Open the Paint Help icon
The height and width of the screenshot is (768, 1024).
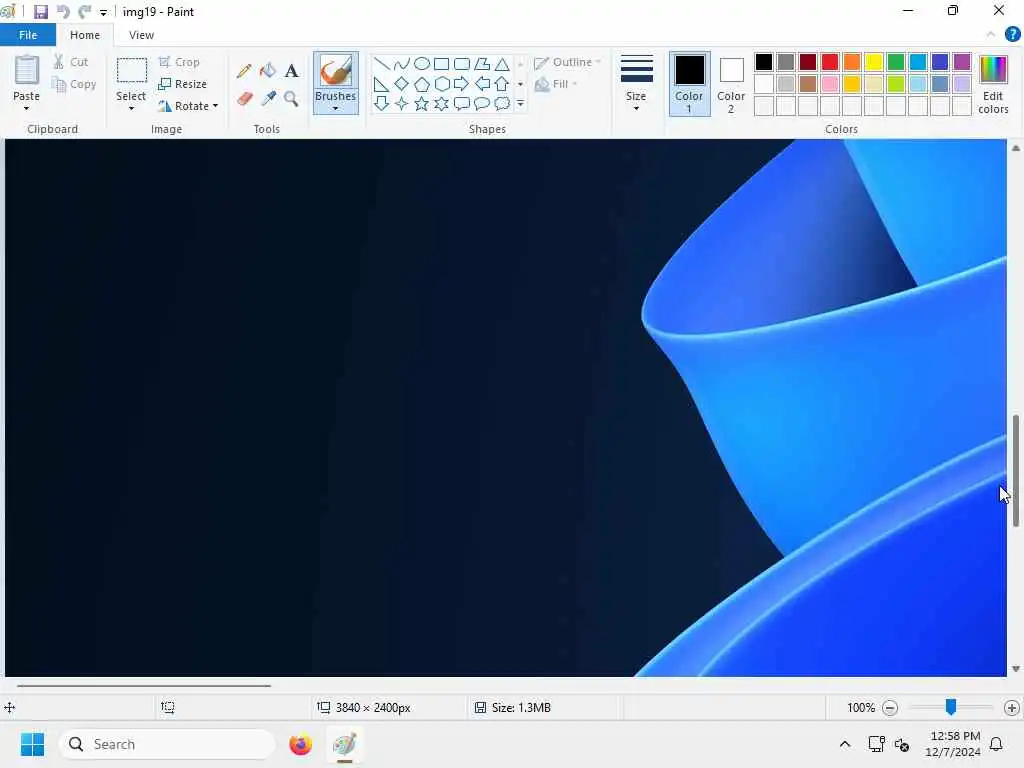[1012, 35]
